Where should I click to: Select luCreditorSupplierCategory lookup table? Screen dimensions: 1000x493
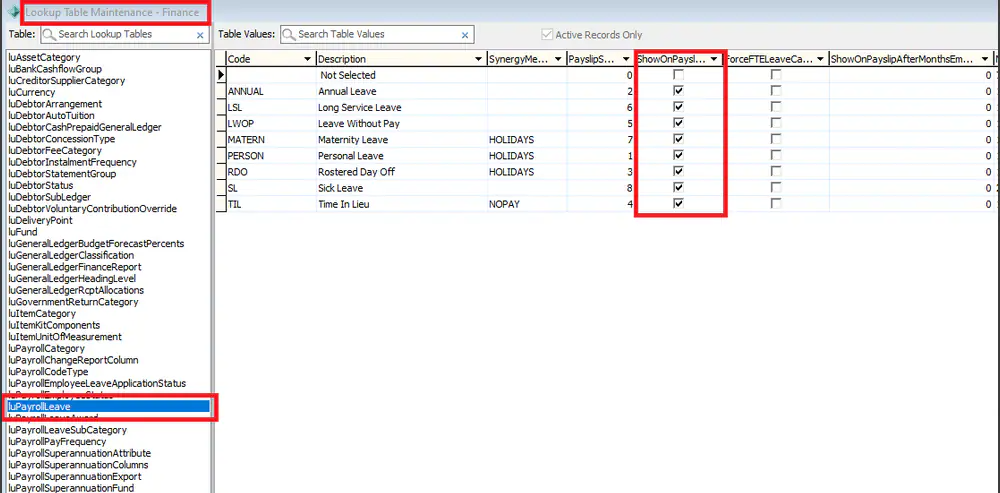click(x=66, y=80)
